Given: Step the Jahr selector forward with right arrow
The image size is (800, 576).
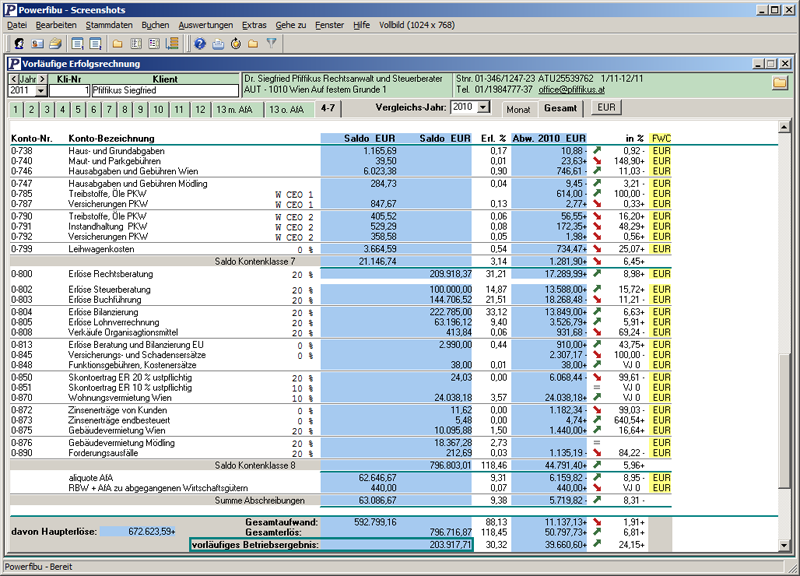Looking at the screenshot, I should point(42,78).
